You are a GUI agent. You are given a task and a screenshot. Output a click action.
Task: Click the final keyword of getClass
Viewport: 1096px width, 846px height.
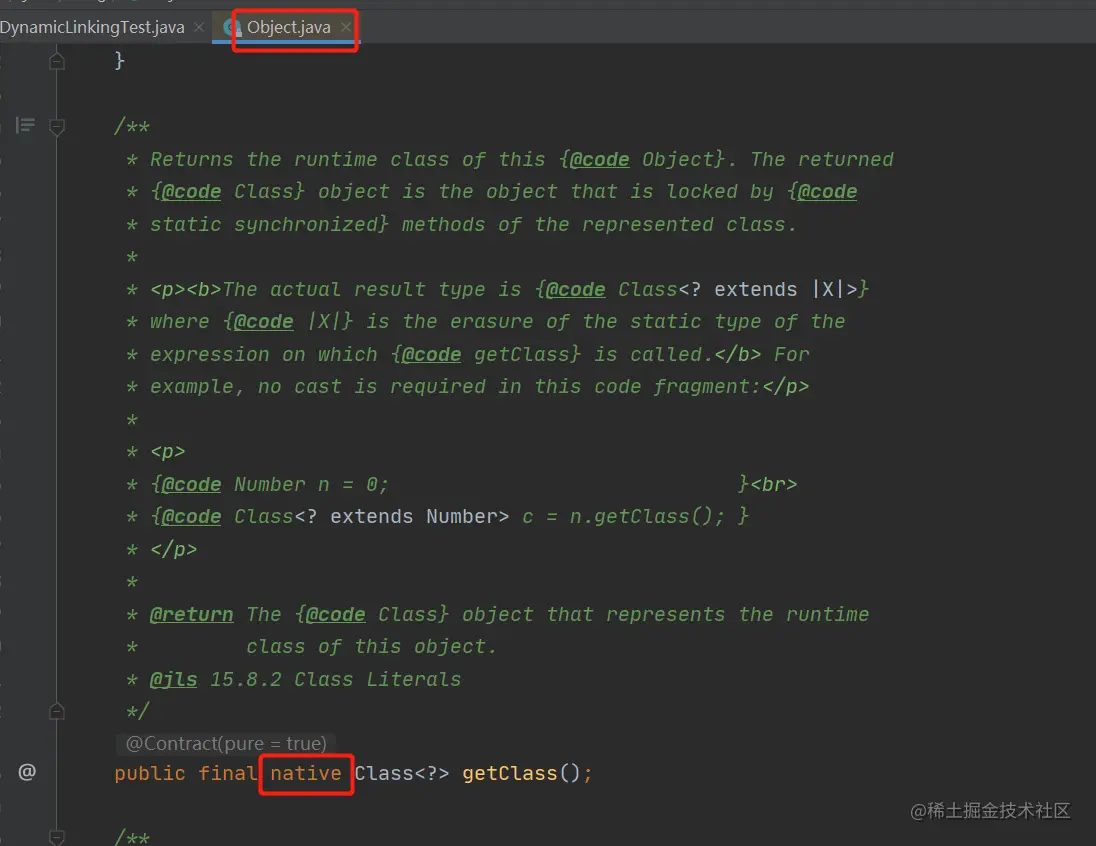(x=227, y=773)
